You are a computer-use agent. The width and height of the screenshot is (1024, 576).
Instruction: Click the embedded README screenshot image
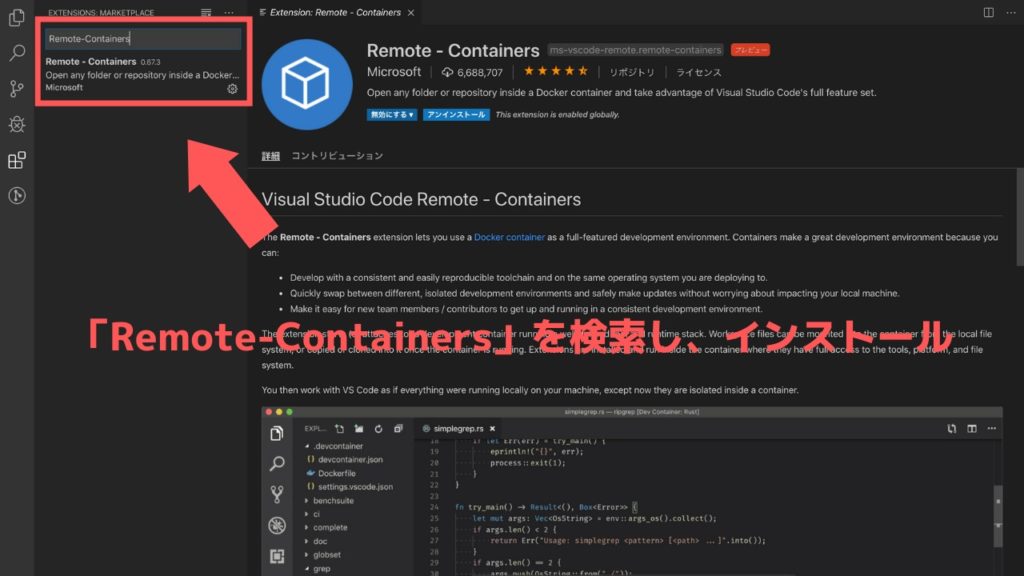(x=632, y=491)
